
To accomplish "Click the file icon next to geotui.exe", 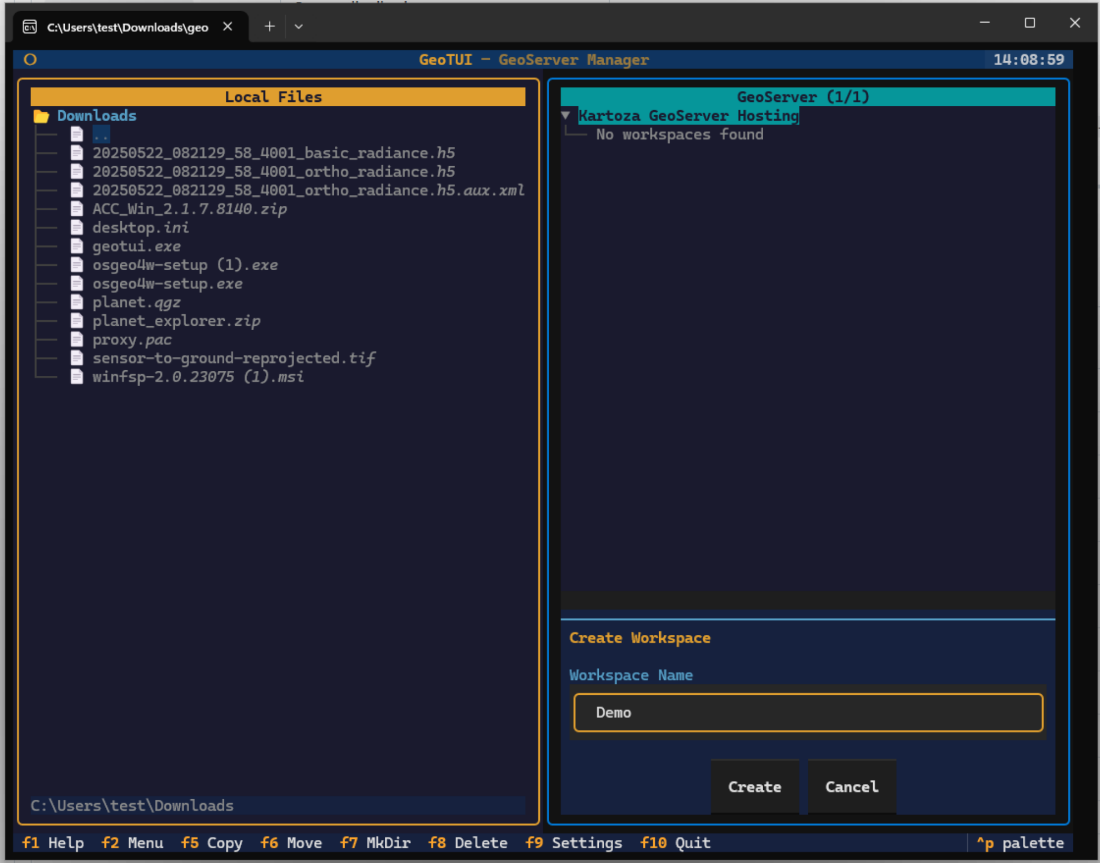I will pyautogui.click(x=77, y=246).
